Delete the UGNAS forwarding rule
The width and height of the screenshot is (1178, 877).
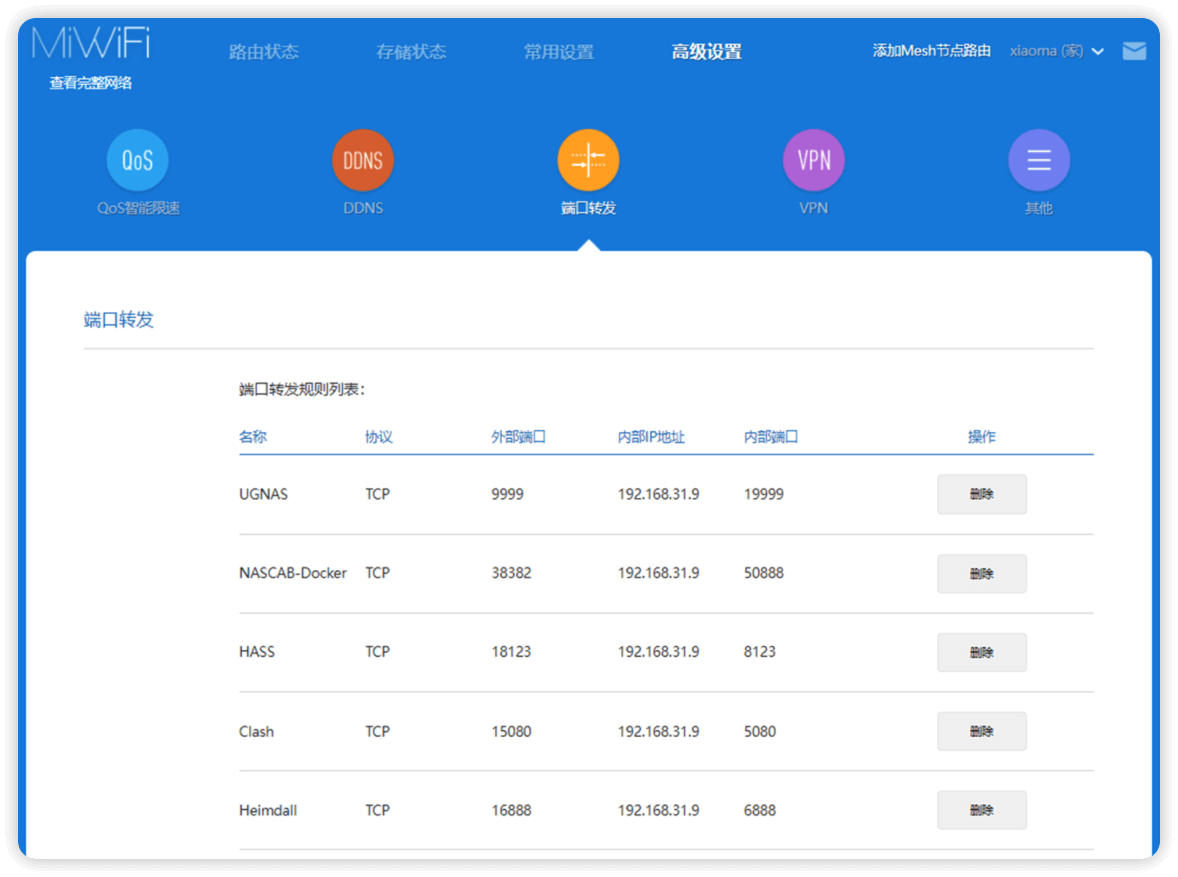(981, 494)
